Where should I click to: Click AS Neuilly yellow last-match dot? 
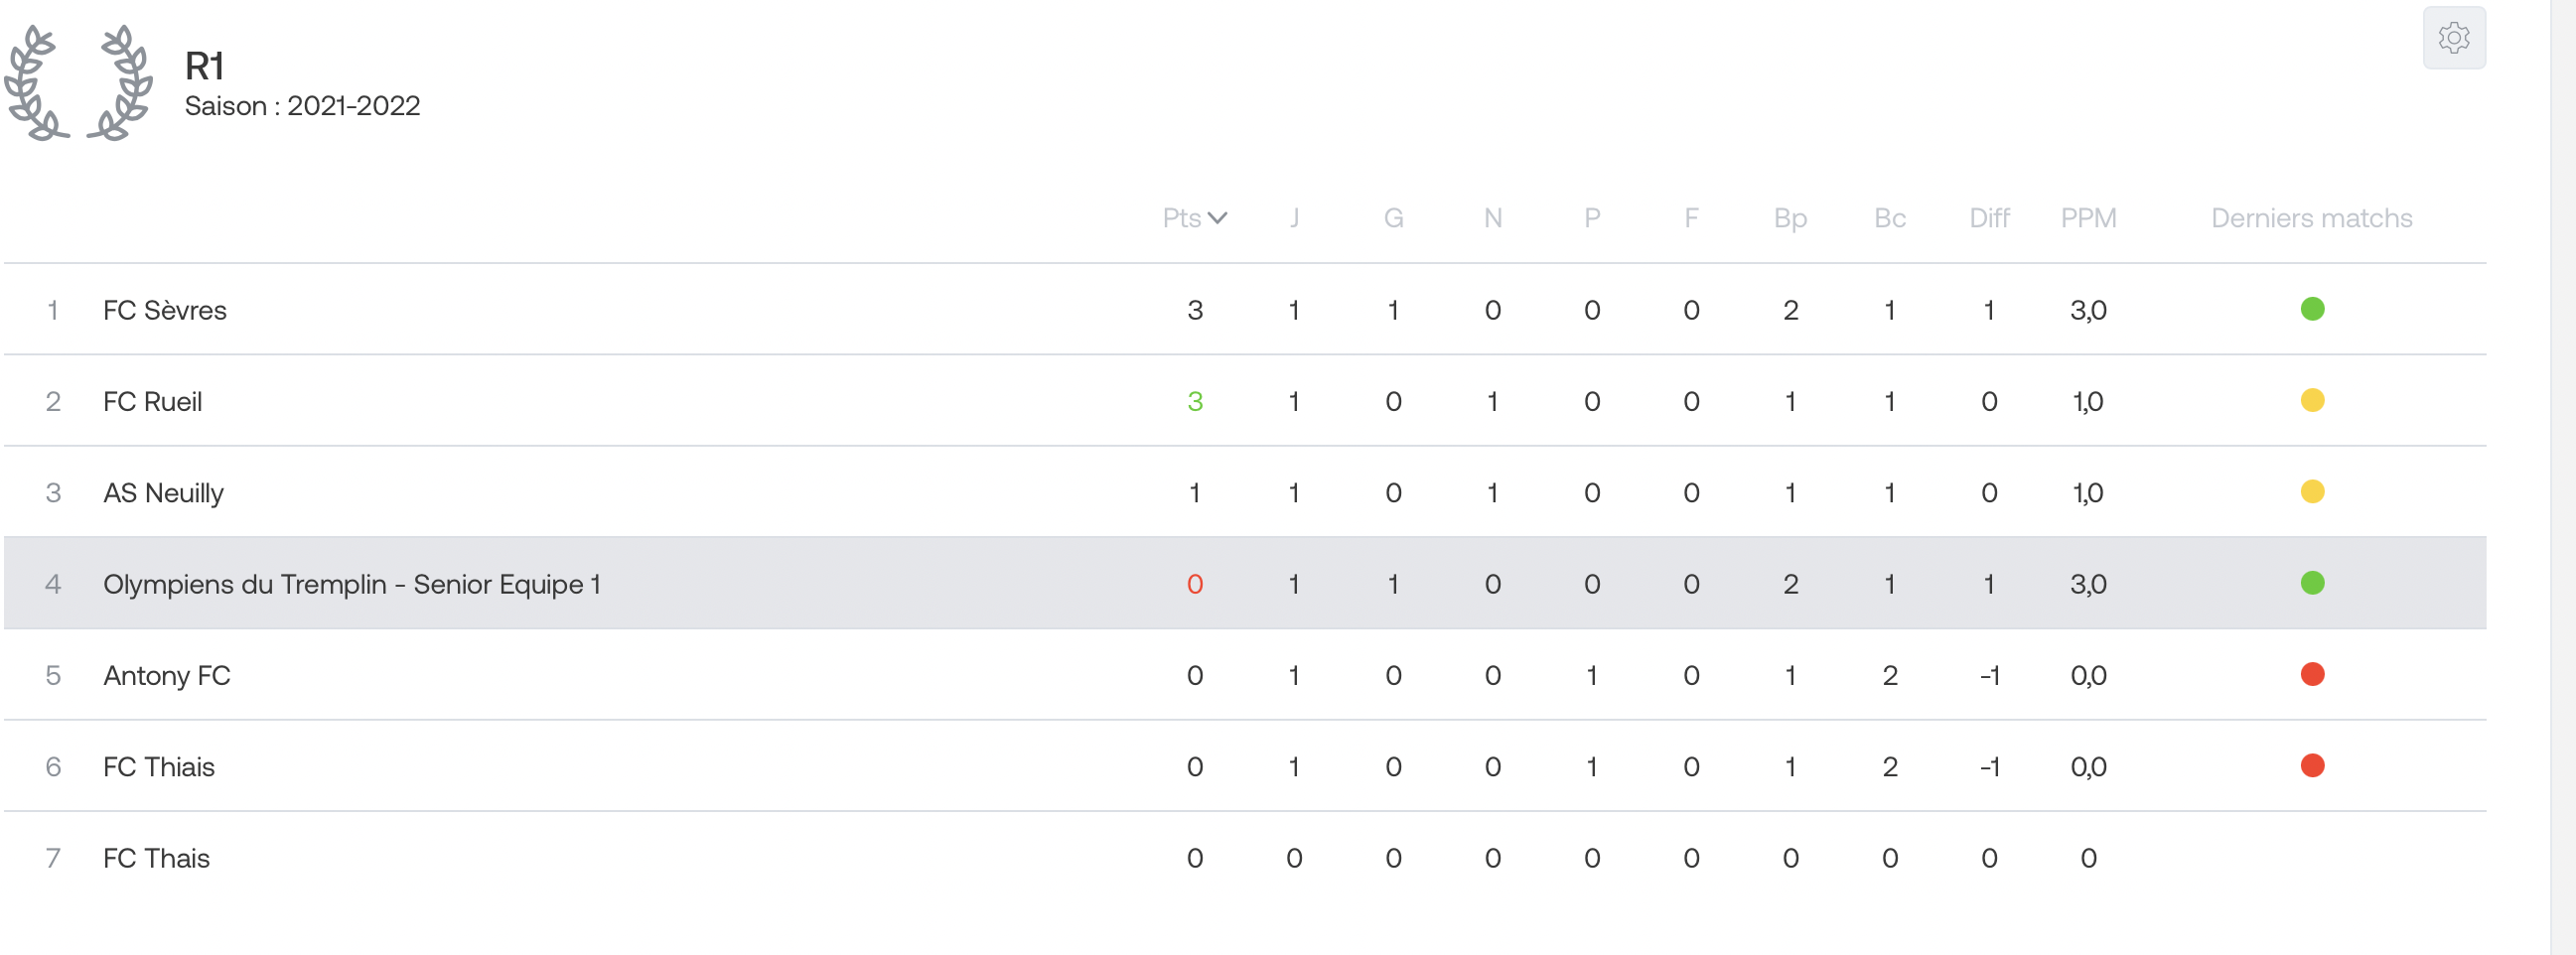click(x=2311, y=491)
